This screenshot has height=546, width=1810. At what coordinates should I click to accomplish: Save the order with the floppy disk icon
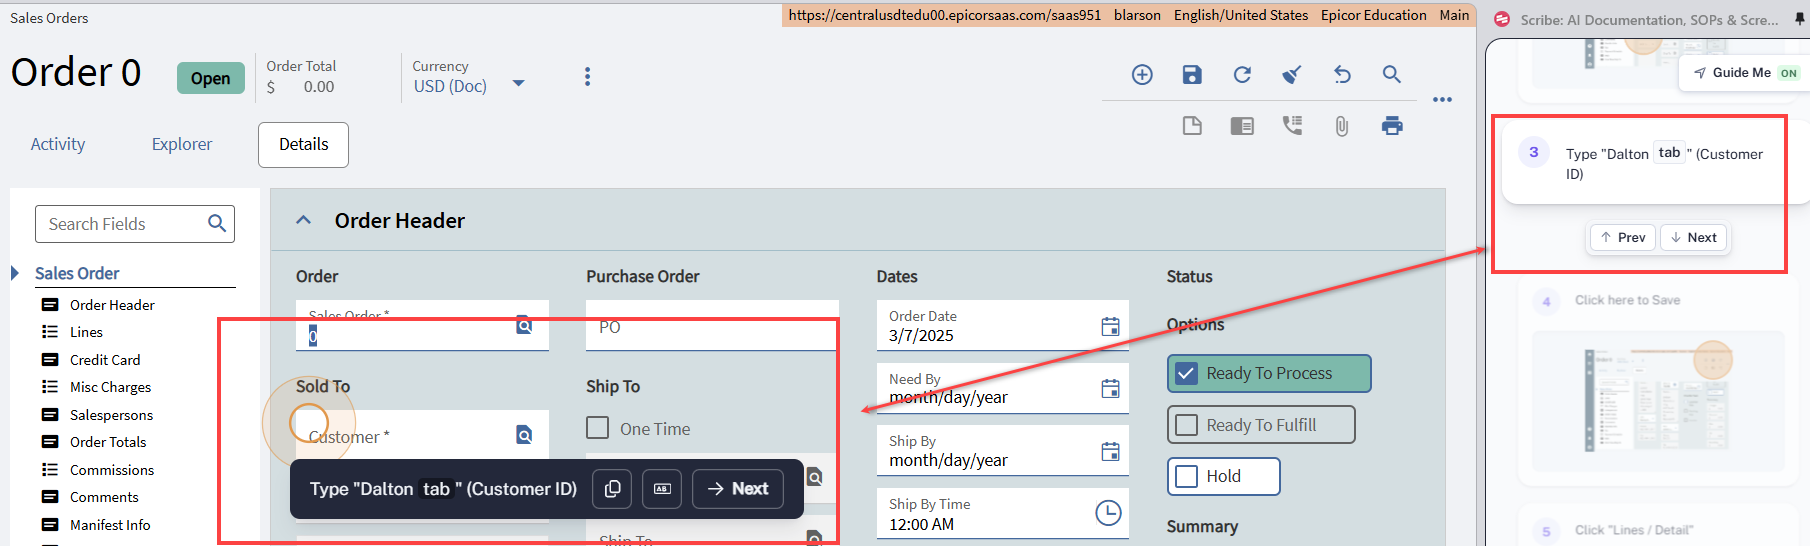pyautogui.click(x=1192, y=75)
